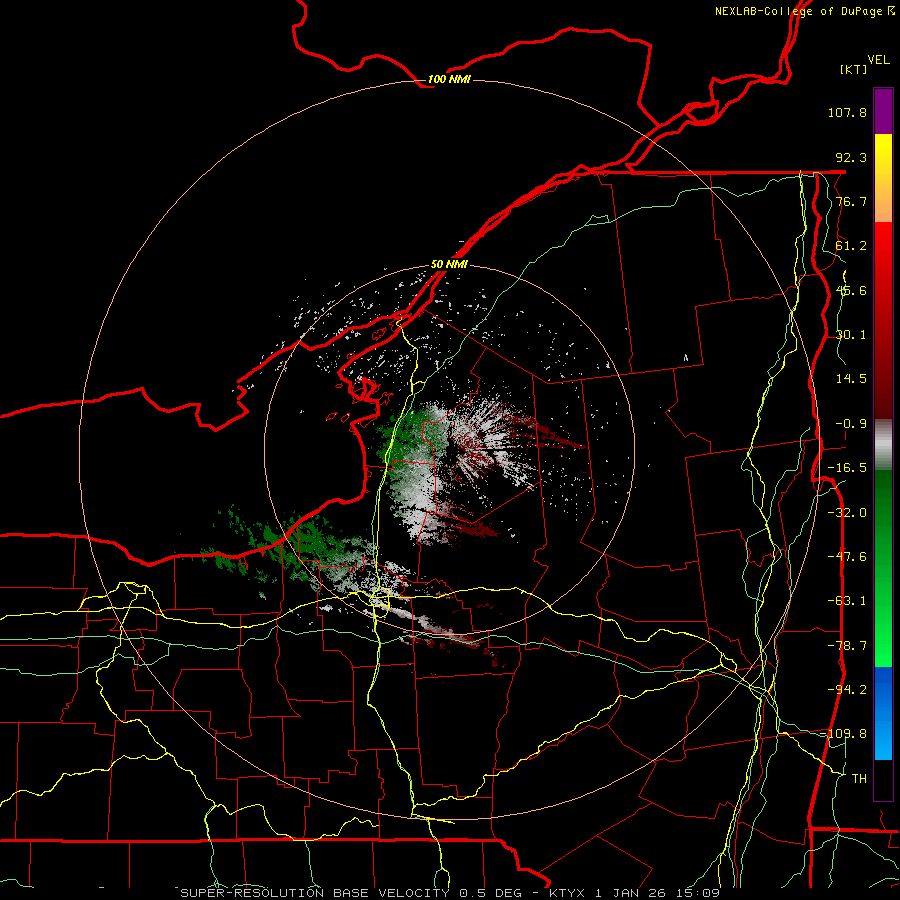Select the 30.1 value on velocity scale

tap(851, 334)
